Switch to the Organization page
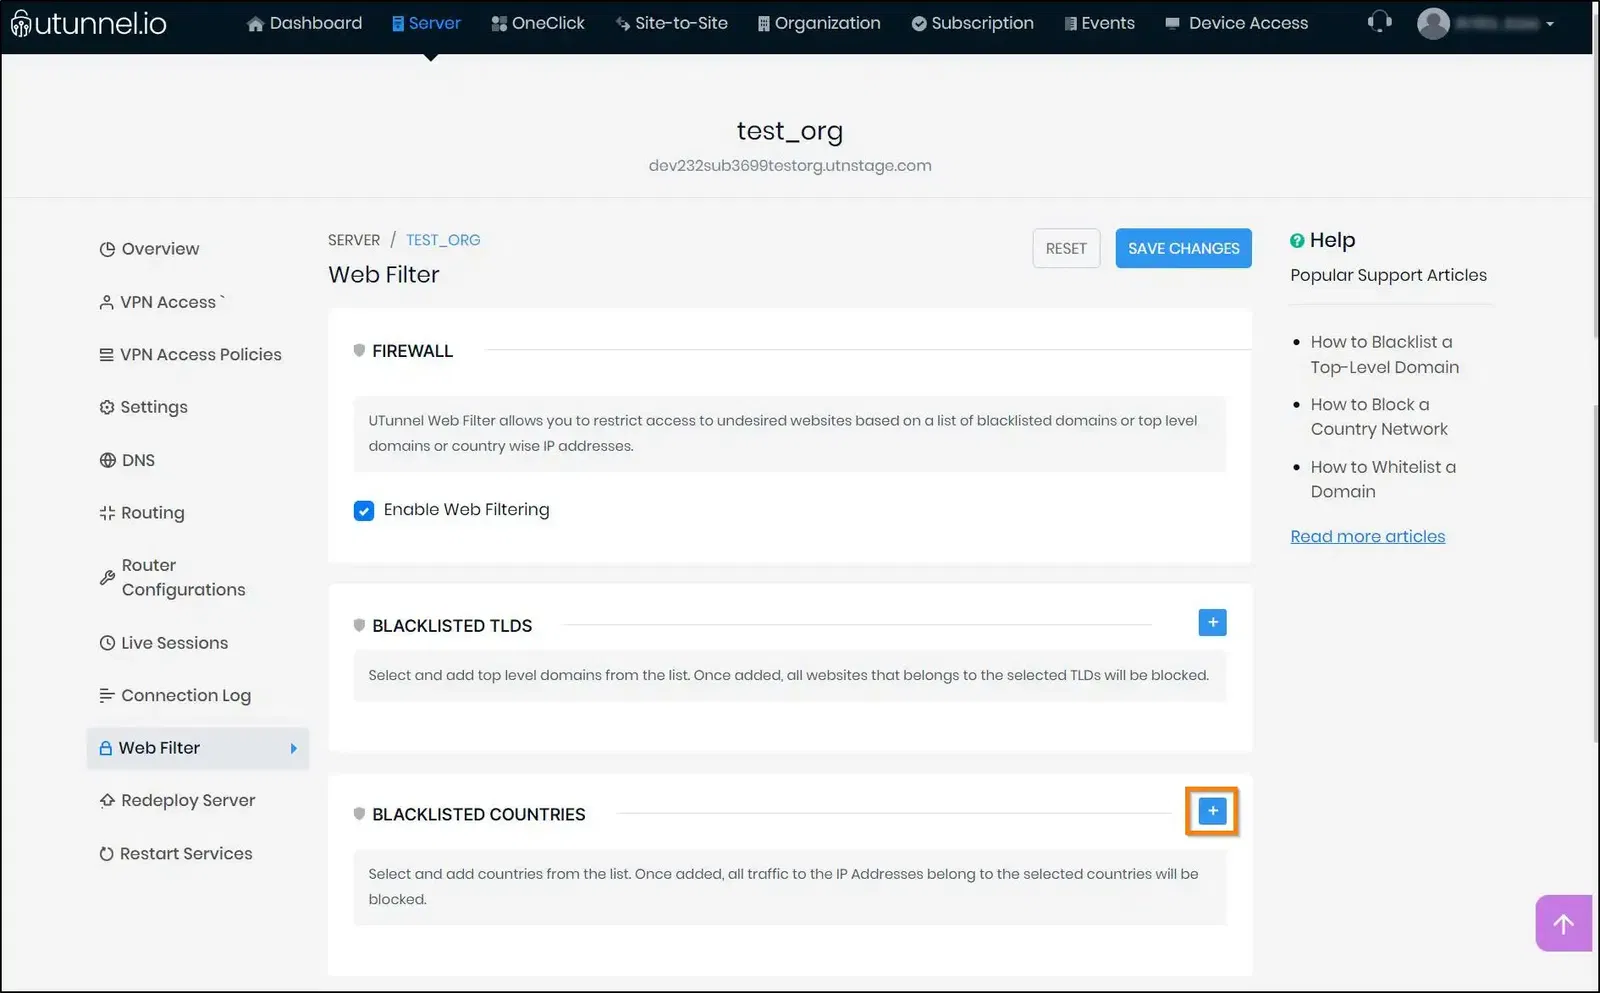This screenshot has width=1600, height=993. [819, 23]
